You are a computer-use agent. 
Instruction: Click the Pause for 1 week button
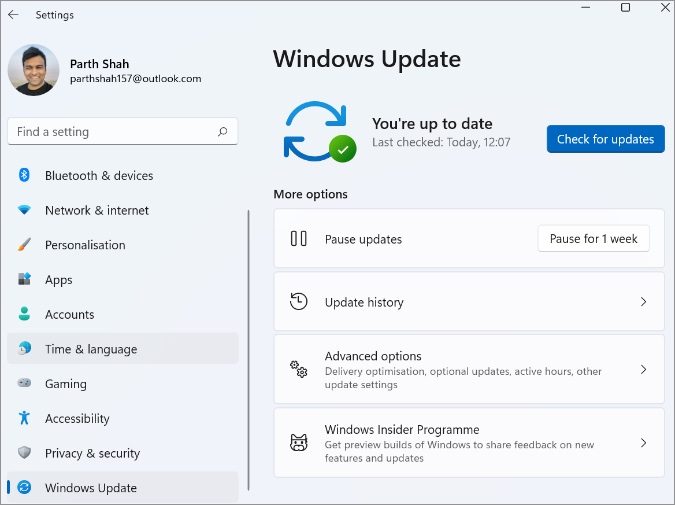click(x=594, y=239)
